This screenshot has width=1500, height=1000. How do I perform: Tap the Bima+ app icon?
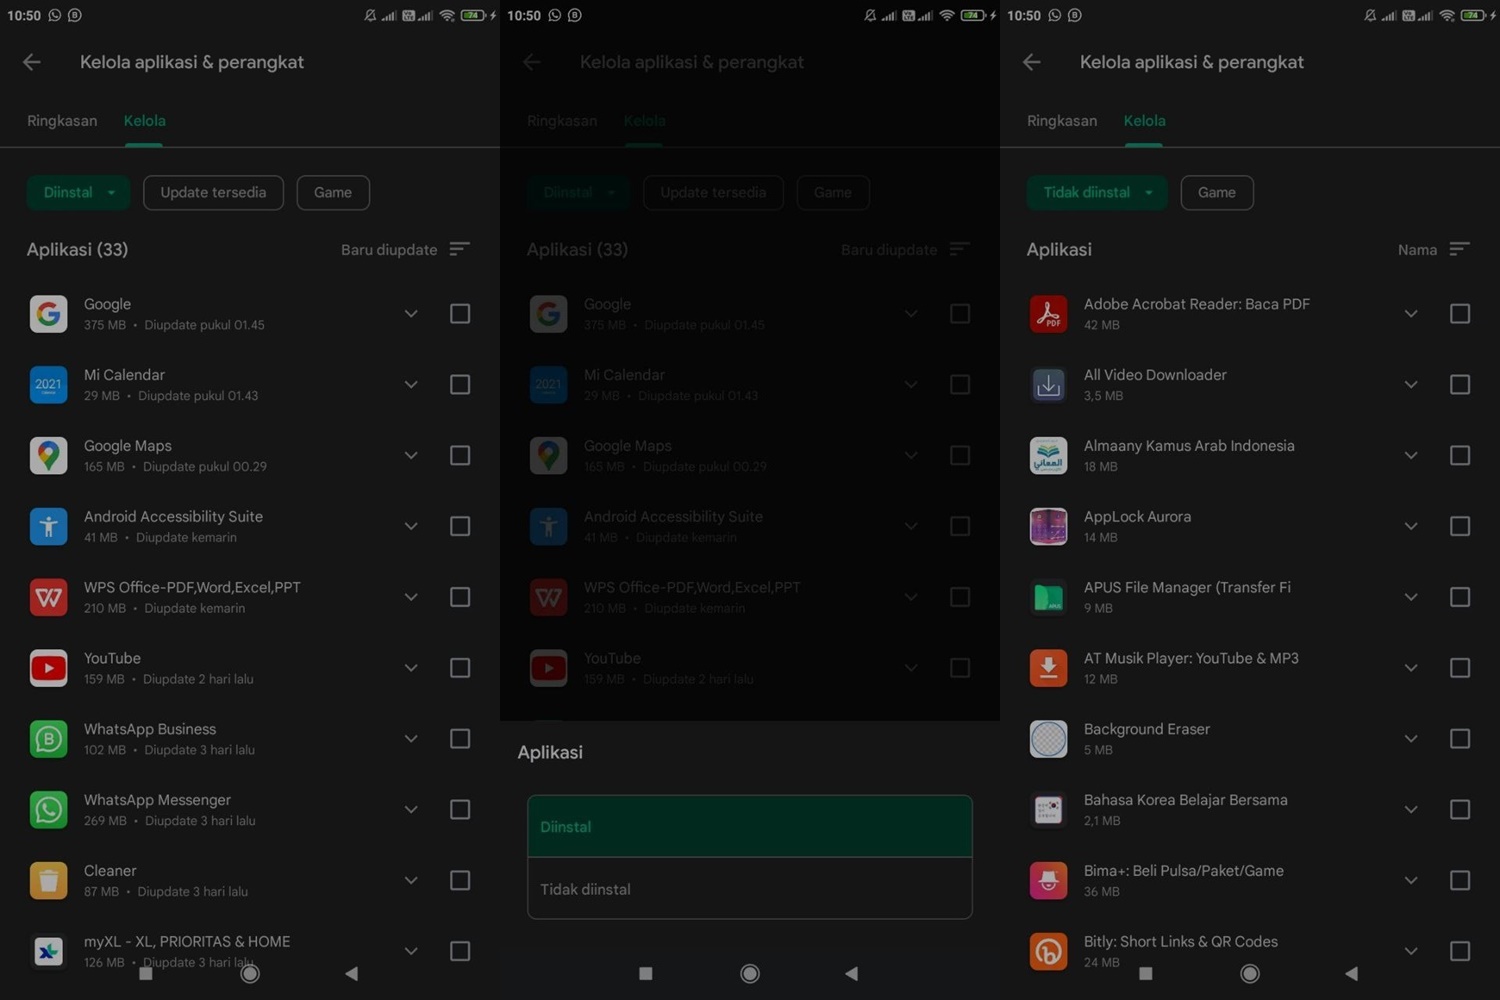pyautogui.click(x=1048, y=881)
